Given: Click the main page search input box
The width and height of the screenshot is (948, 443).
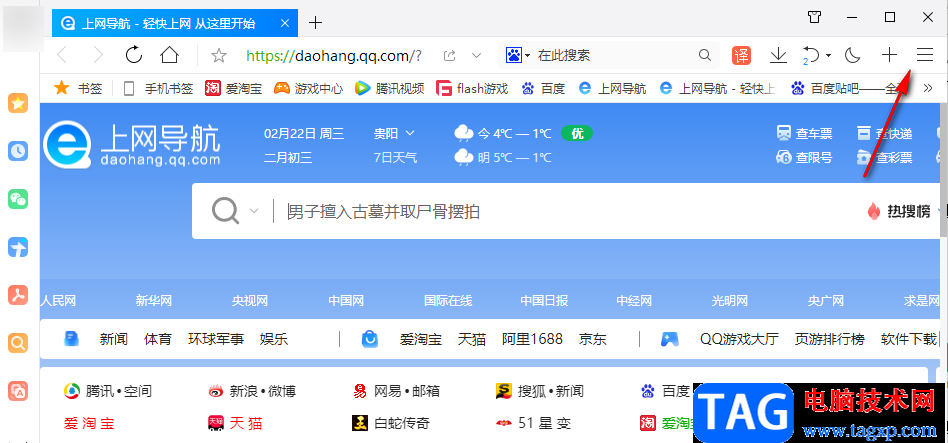Looking at the screenshot, I should (568, 212).
